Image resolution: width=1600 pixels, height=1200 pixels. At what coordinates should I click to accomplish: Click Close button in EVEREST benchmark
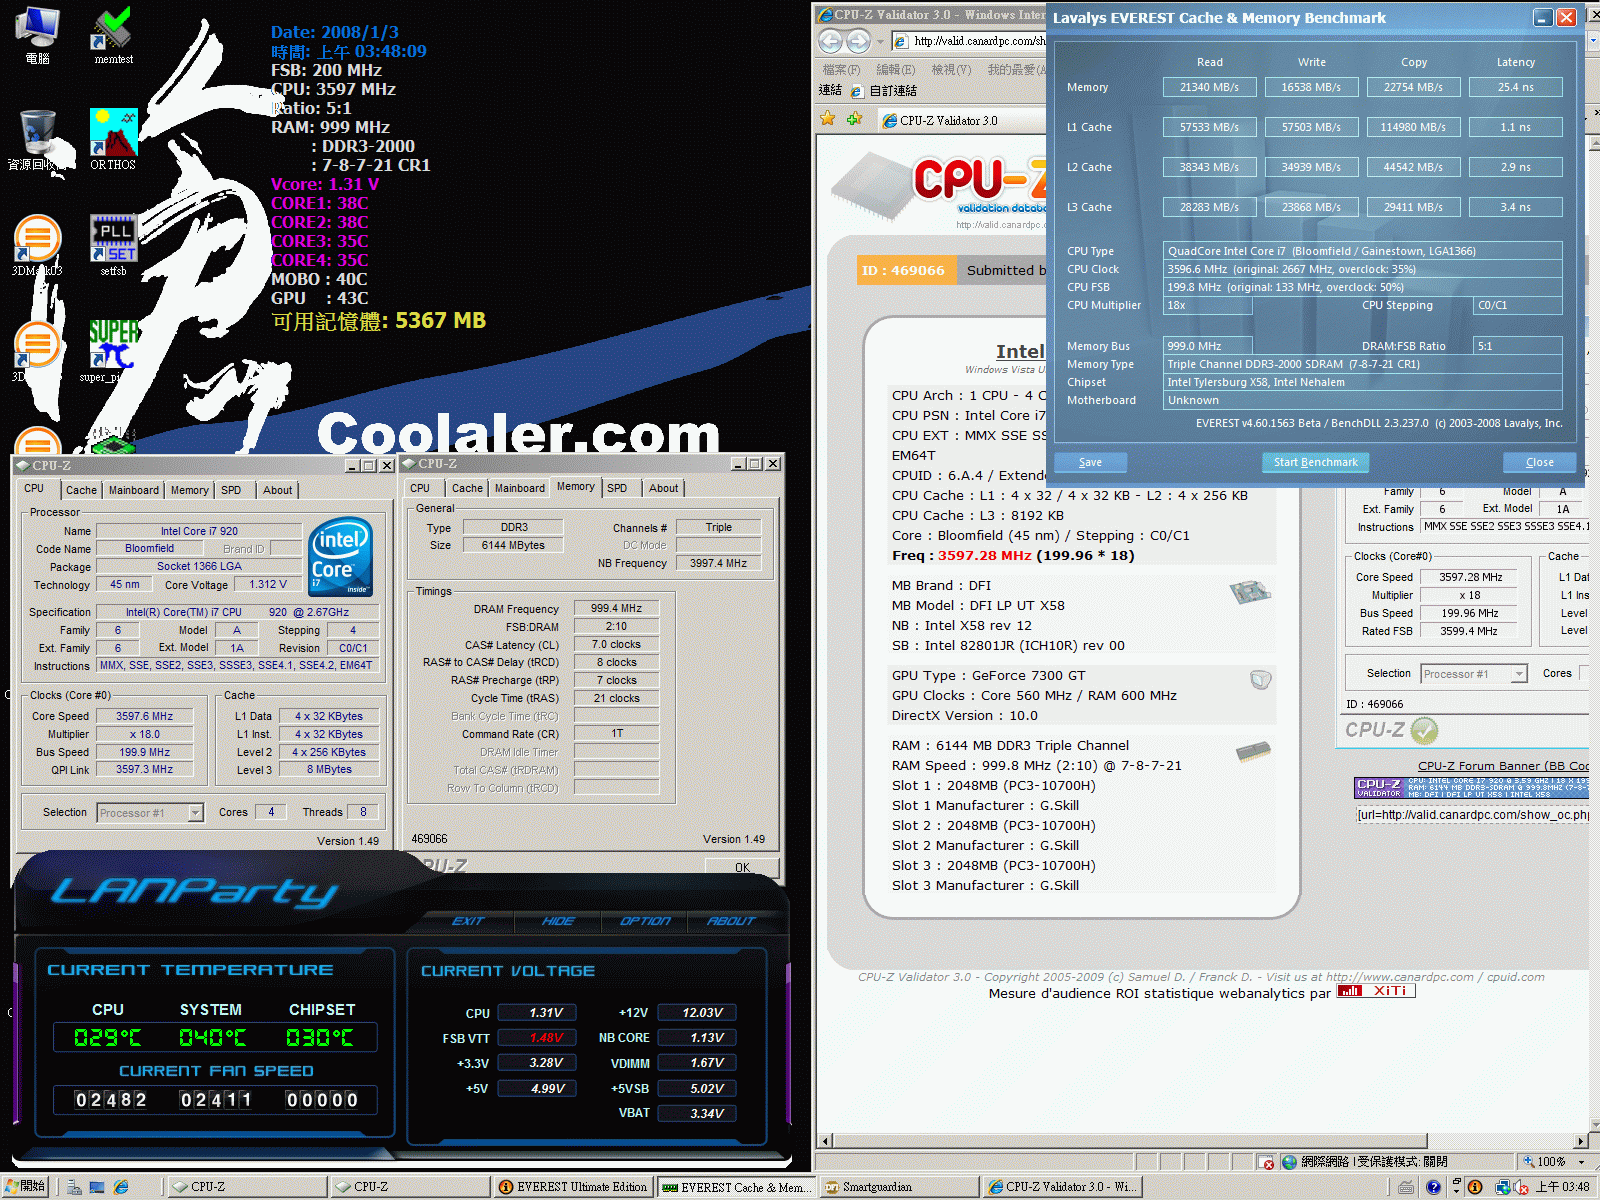[x=1539, y=462]
